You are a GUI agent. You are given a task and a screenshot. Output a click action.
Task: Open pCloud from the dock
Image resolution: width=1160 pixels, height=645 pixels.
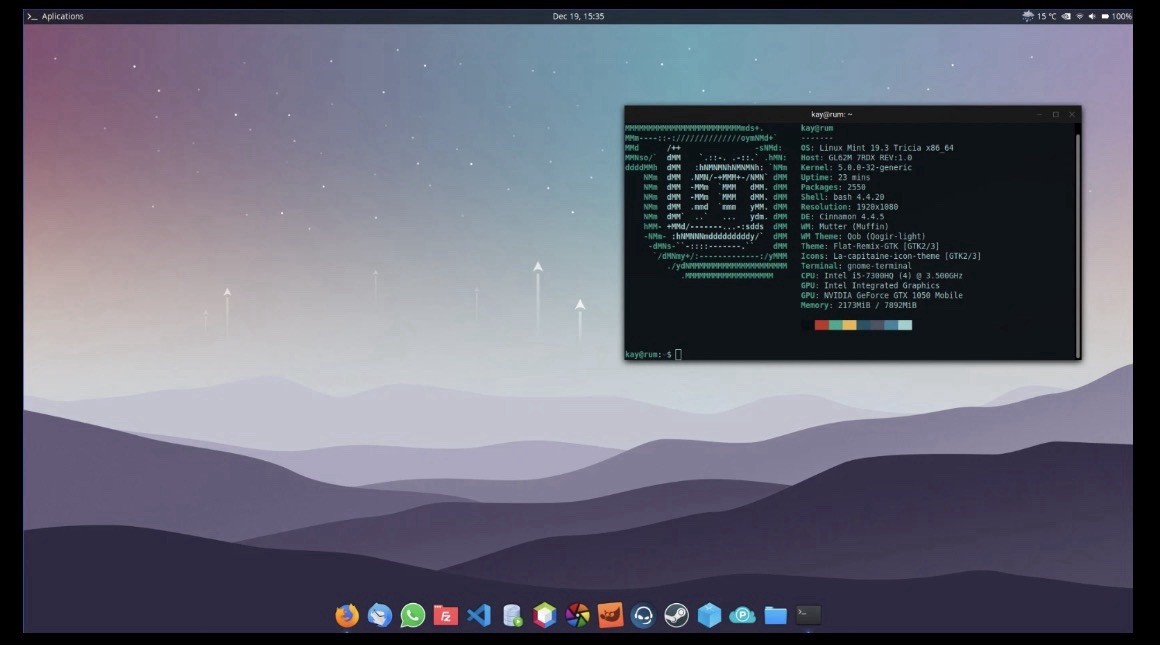pyautogui.click(x=742, y=615)
